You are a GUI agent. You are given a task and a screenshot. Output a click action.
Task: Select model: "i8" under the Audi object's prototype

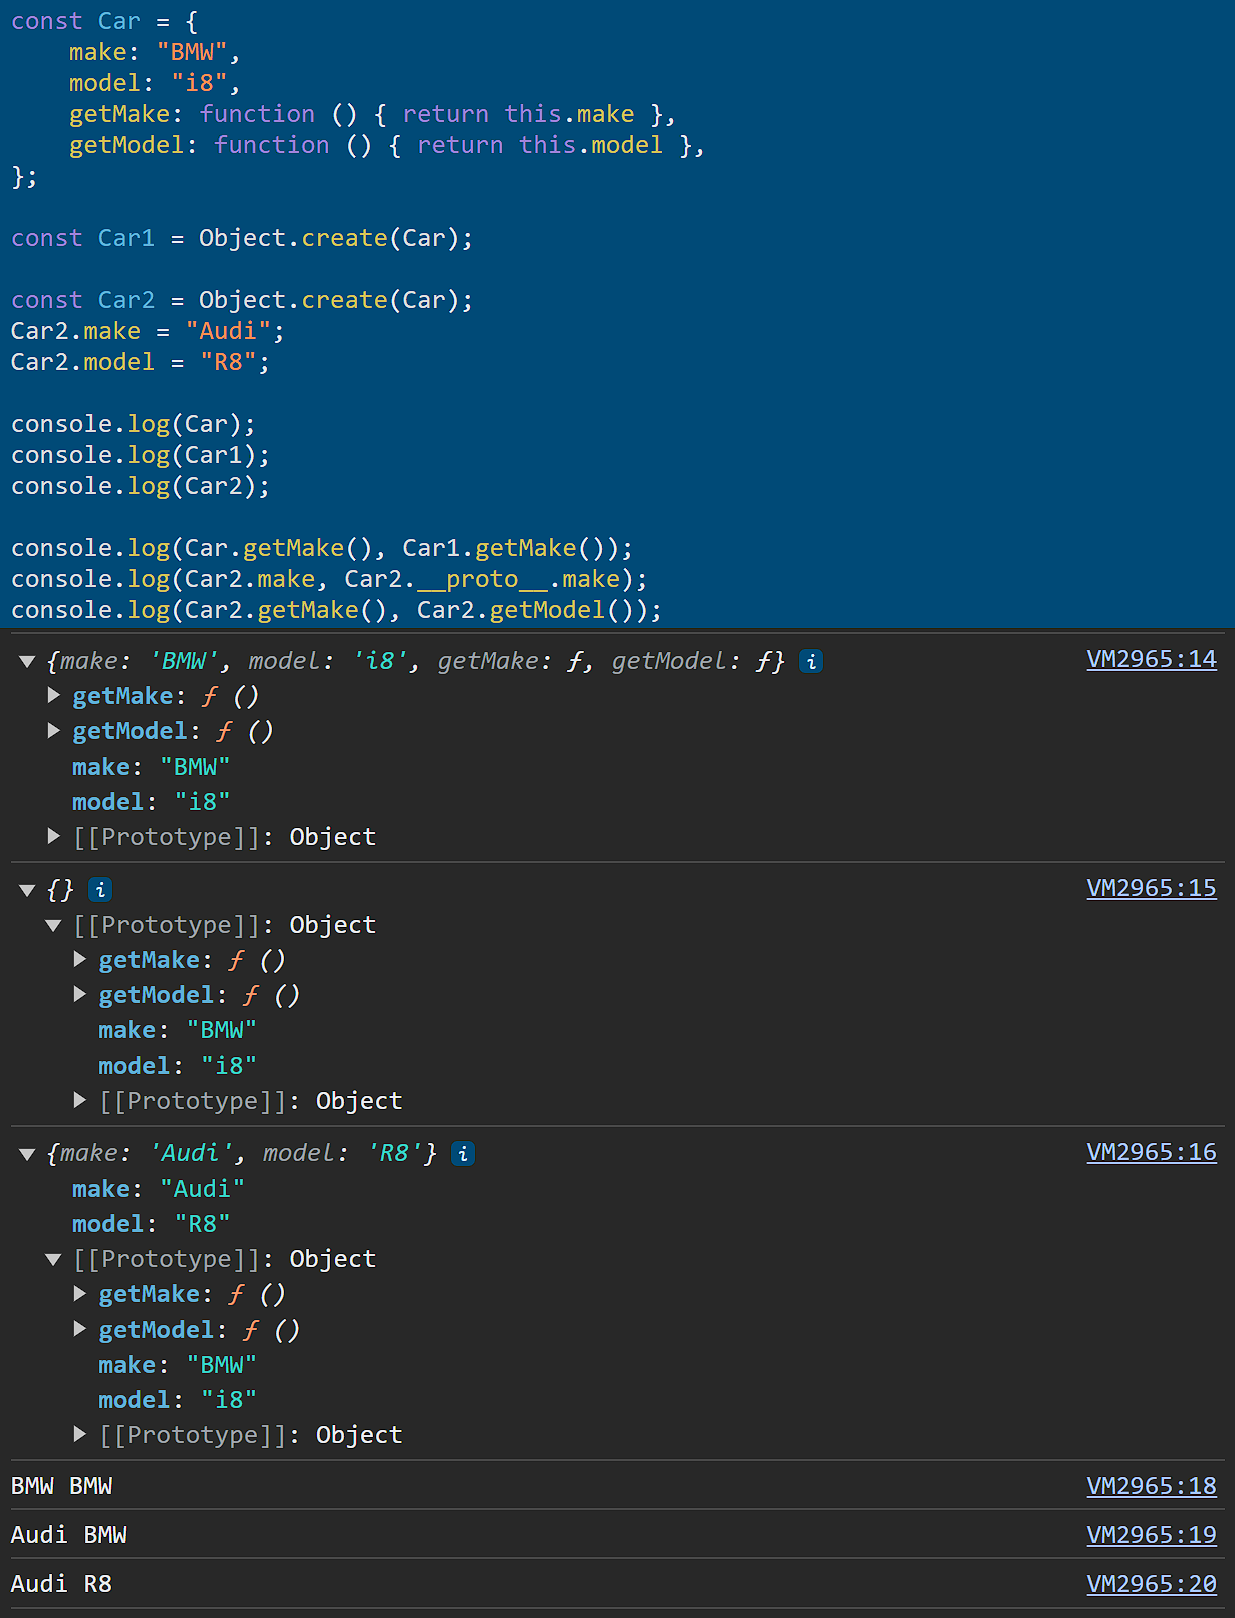177,1400
